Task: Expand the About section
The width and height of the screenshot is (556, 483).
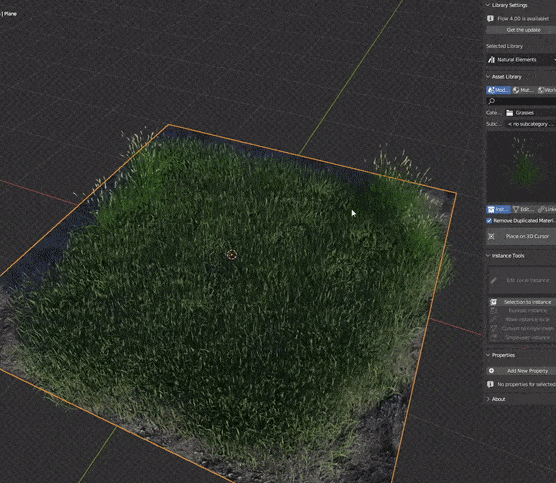Action: point(488,399)
